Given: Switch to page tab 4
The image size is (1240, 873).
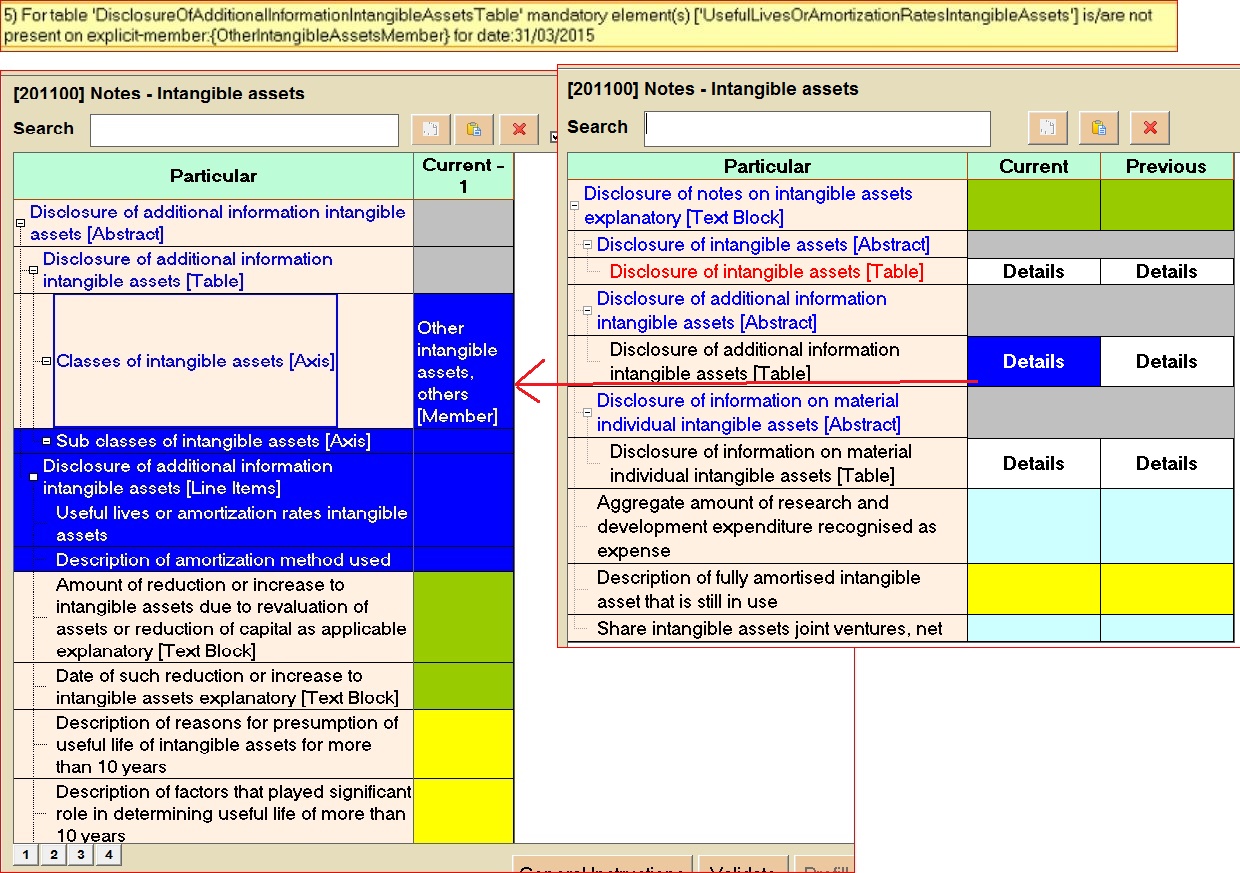Looking at the screenshot, I should pos(108,855).
